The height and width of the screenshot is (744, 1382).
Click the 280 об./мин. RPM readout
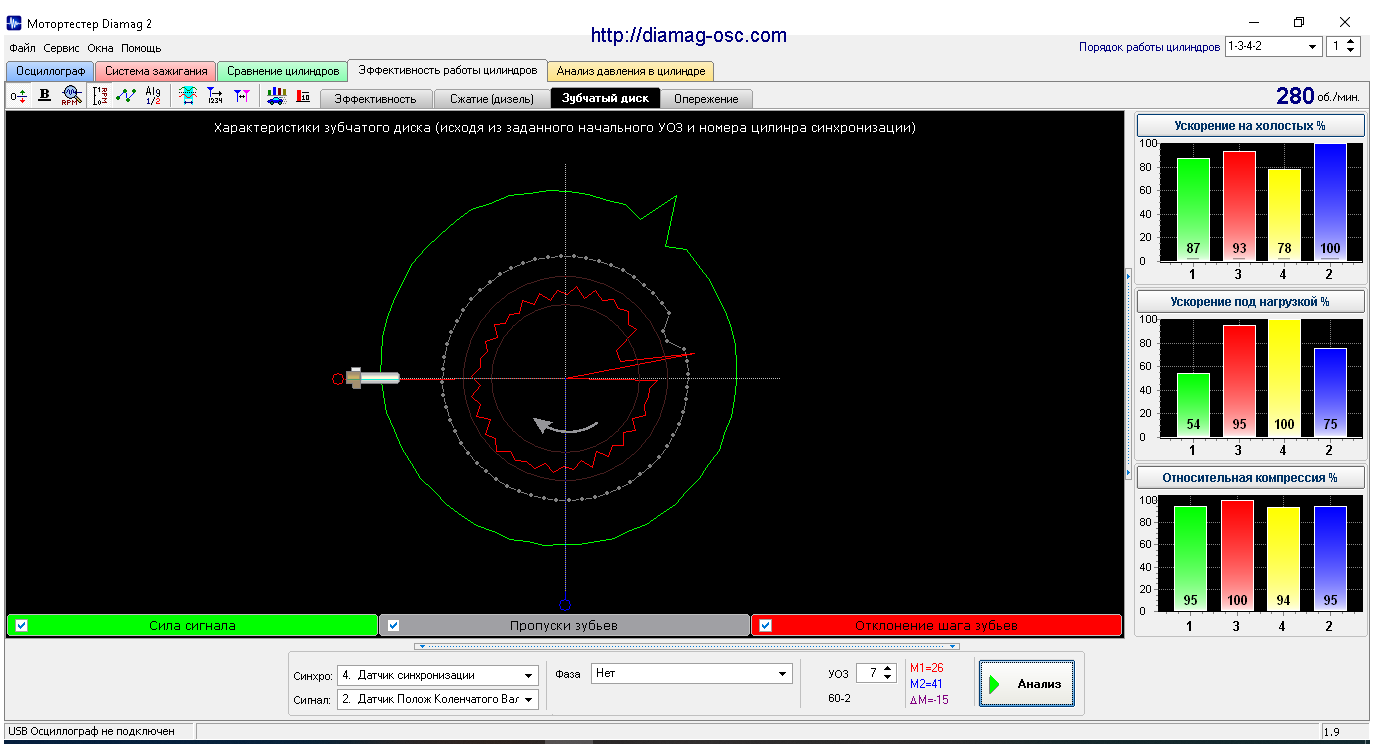point(1317,96)
